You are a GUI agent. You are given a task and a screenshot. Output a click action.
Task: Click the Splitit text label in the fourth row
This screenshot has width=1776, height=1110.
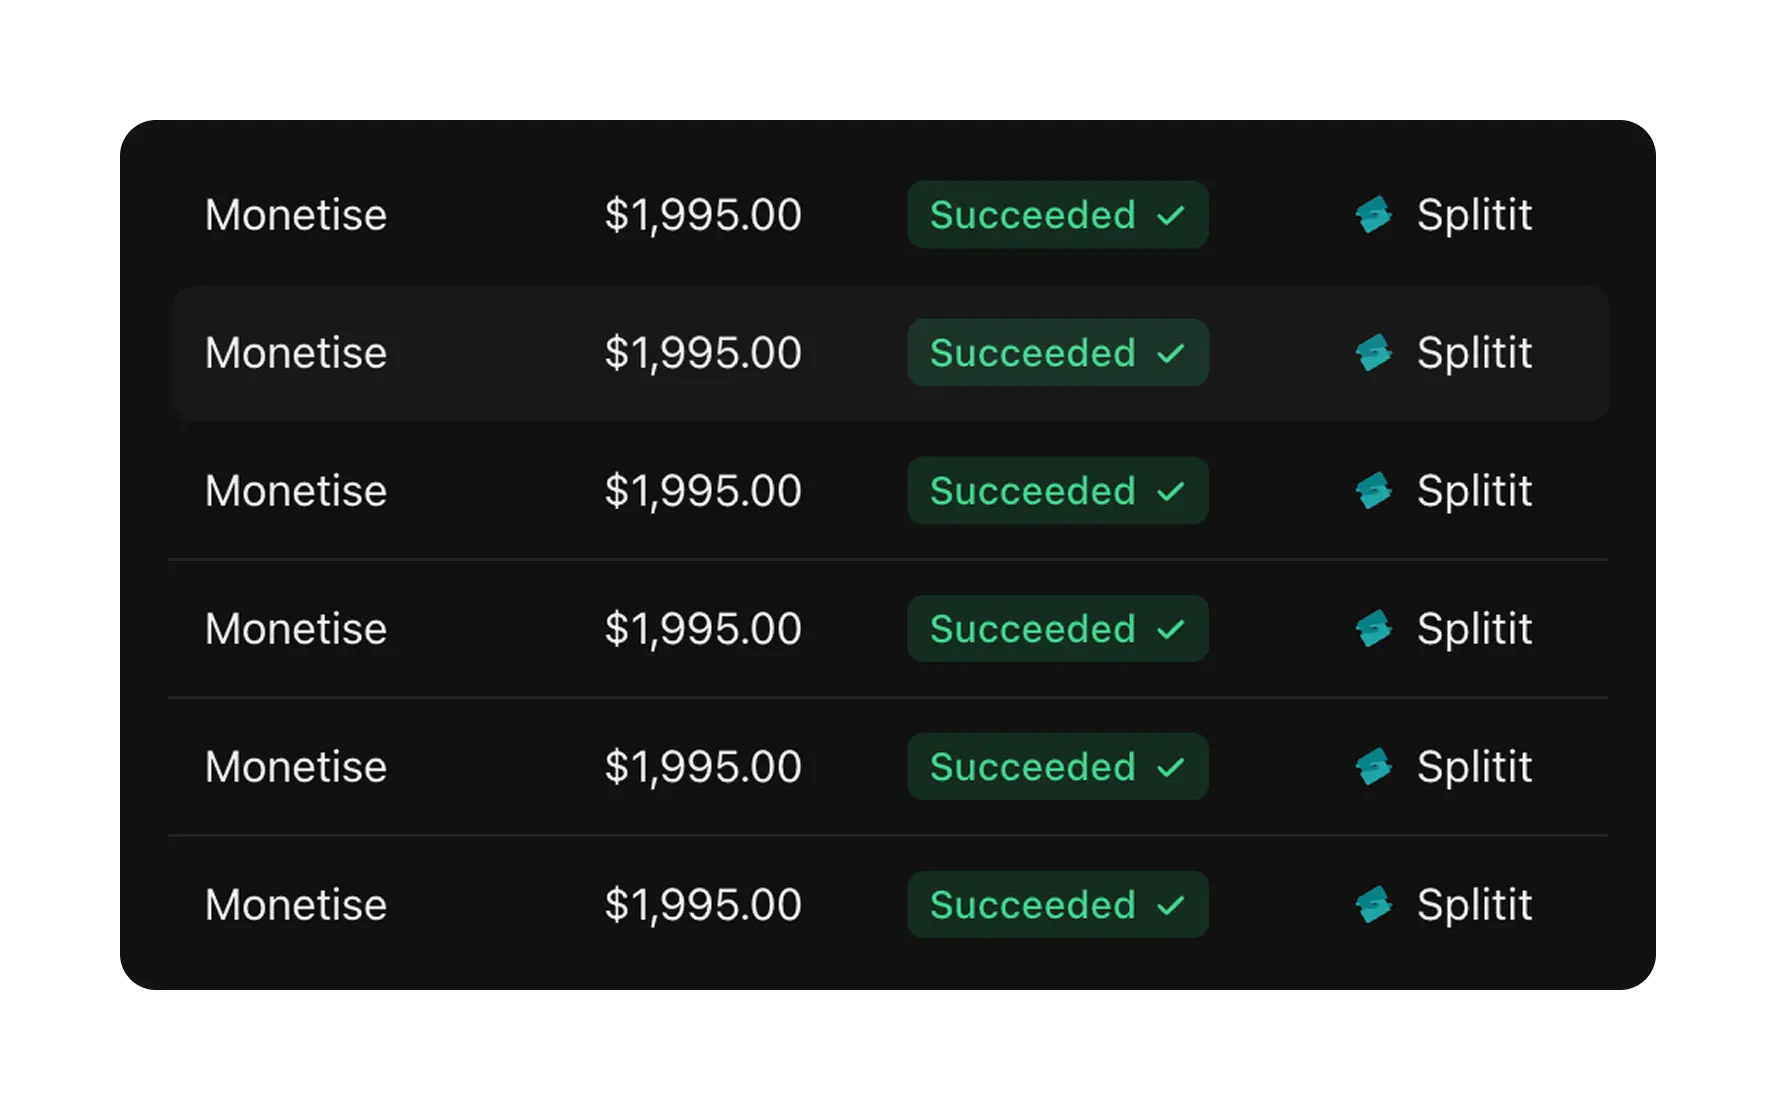[1474, 629]
